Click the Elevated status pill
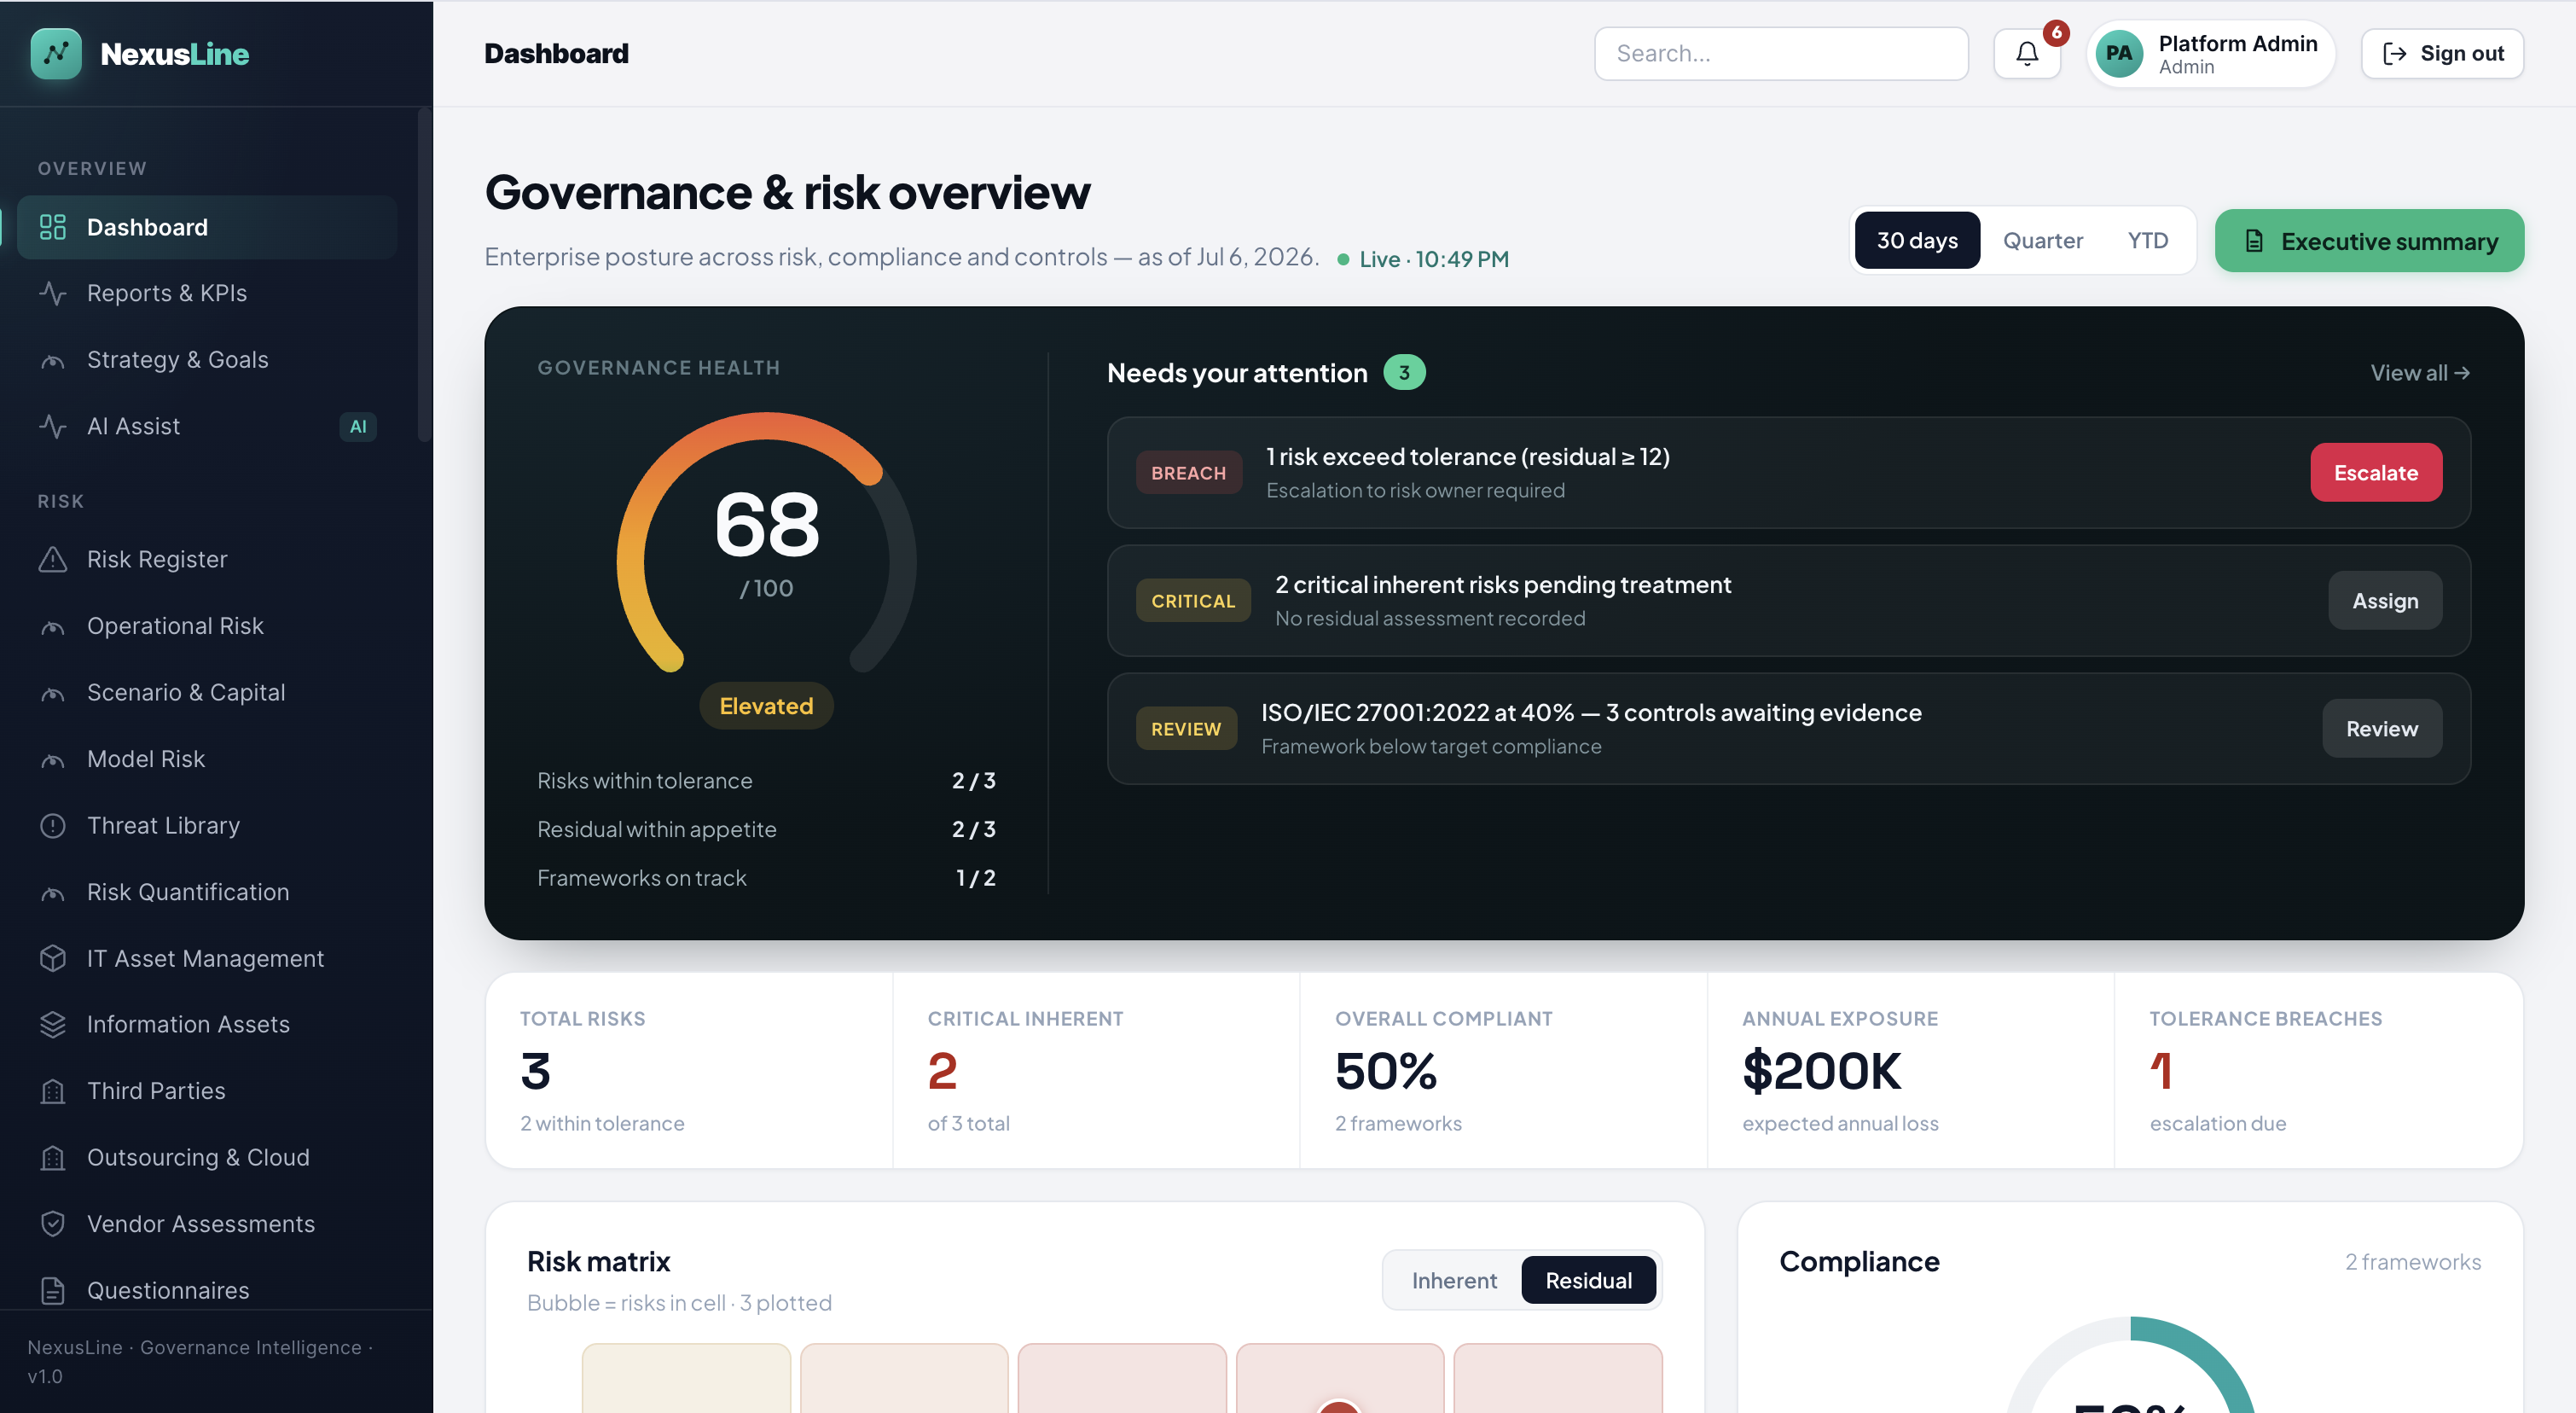This screenshot has height=1413, width=2576. (x=766, y=706)
